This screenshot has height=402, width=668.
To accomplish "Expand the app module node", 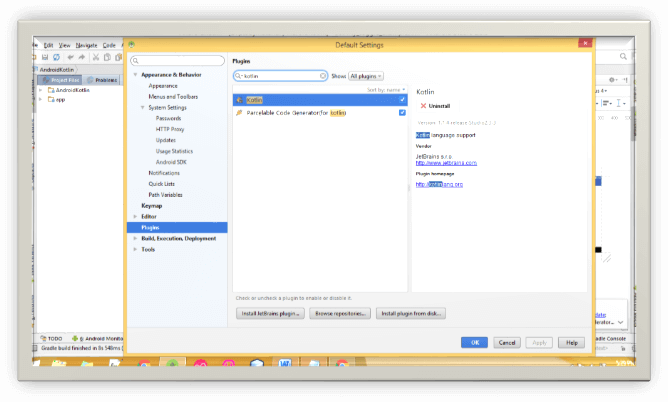I will click(x=41, y=100).
